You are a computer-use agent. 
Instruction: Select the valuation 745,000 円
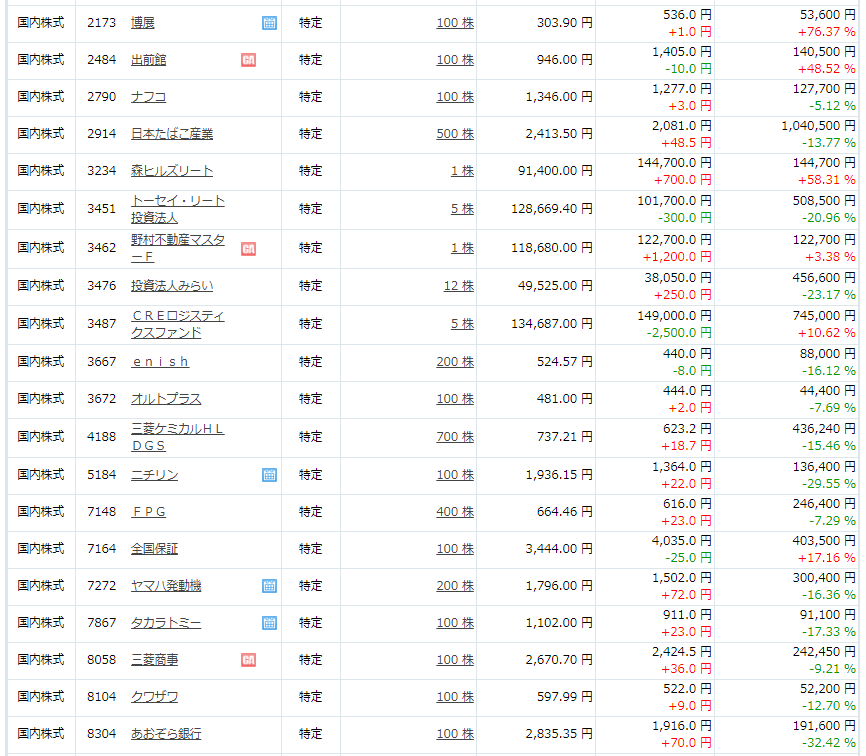[824, 316]
